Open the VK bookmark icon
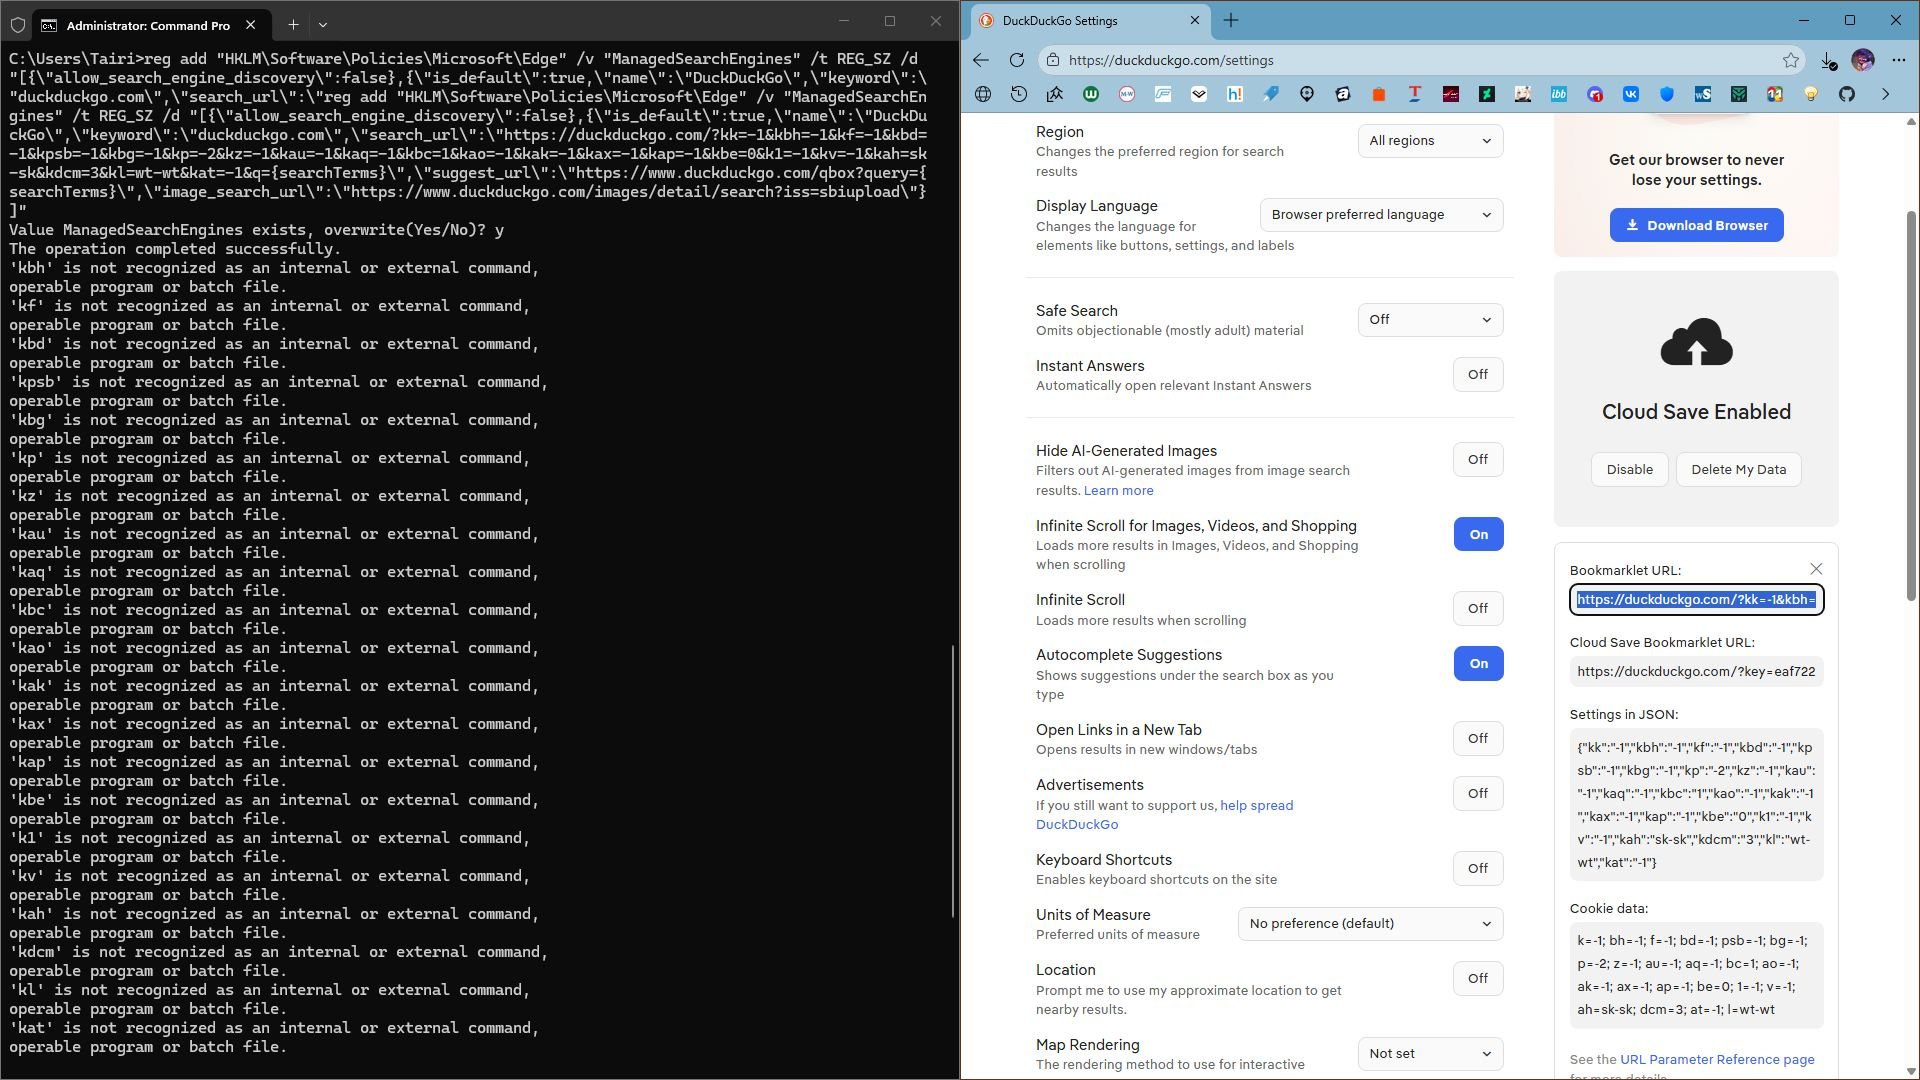 (1631, 94)
